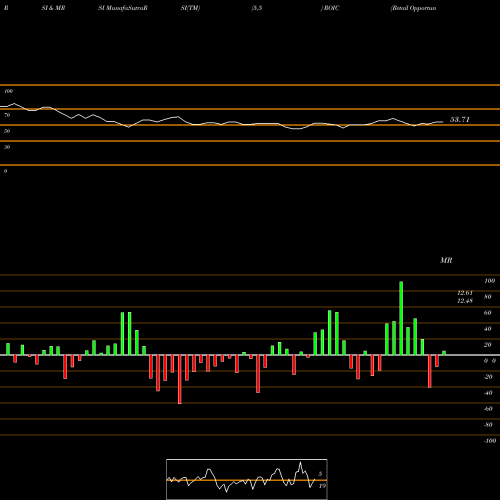Click the MR panel label

[446, 260]
